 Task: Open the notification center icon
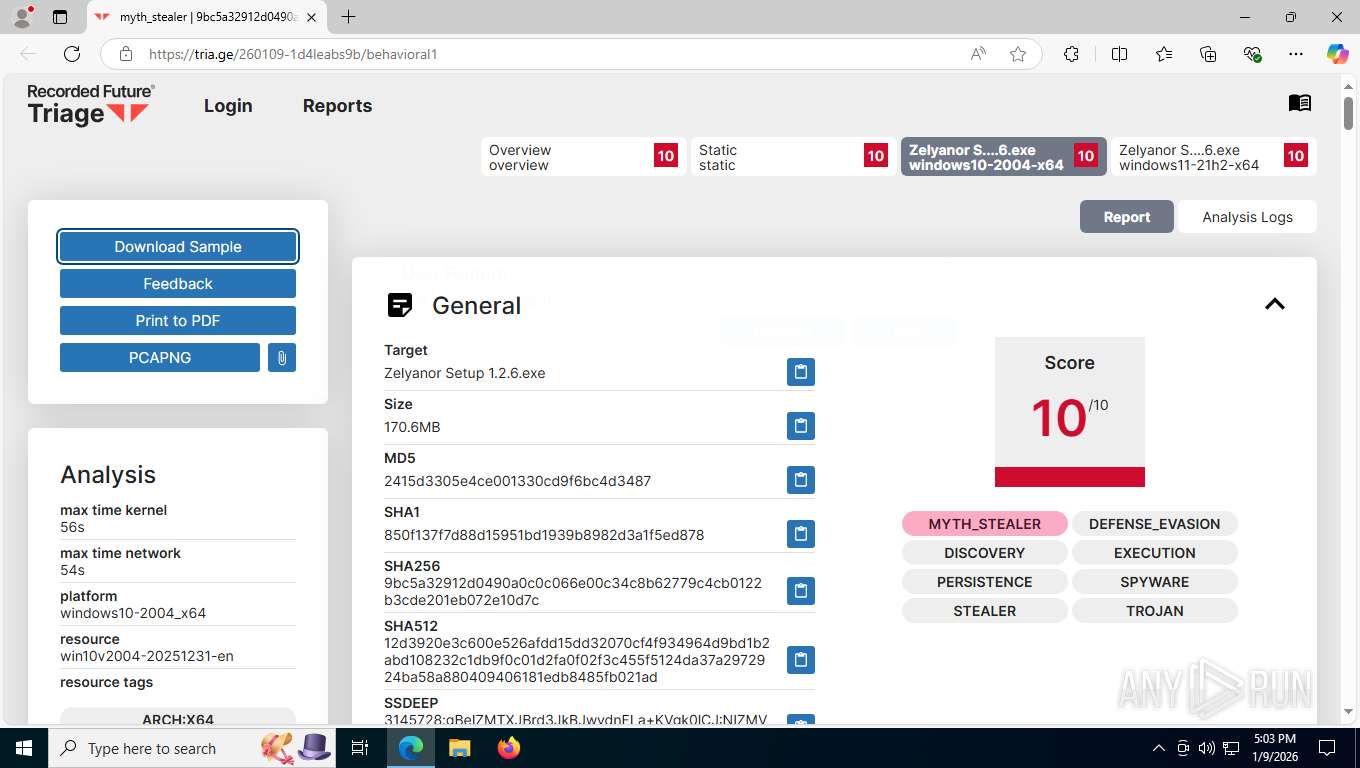click(x=1328, y=748)
